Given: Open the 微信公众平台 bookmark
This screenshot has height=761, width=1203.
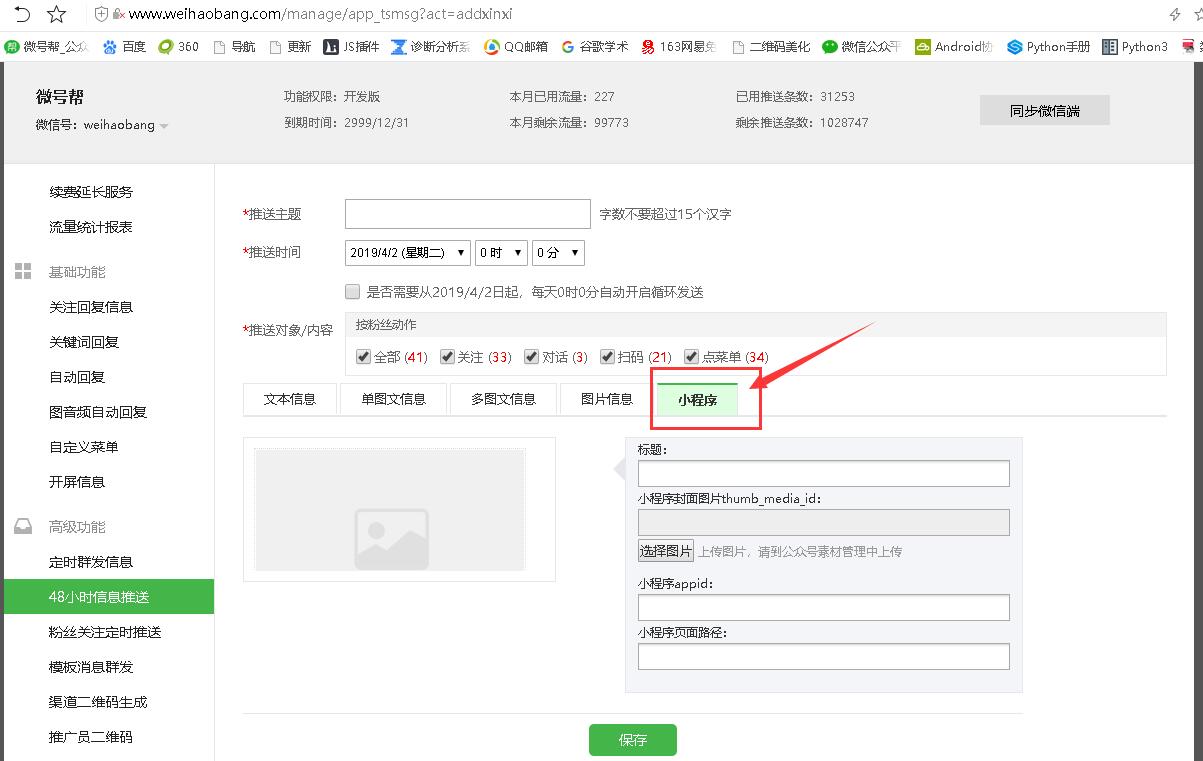Looking at the screenshot, I should (x=830, y=46).
